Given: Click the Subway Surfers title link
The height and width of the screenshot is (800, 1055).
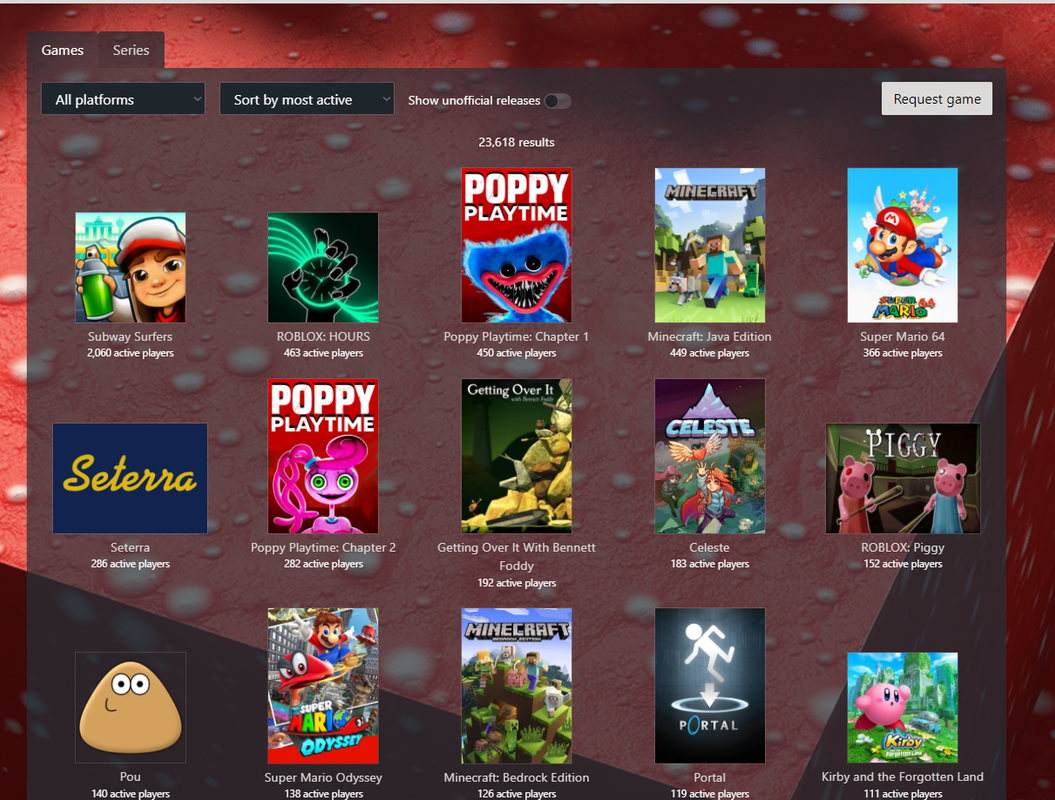Looking at the screenshot, I should (x=131, y=336).
